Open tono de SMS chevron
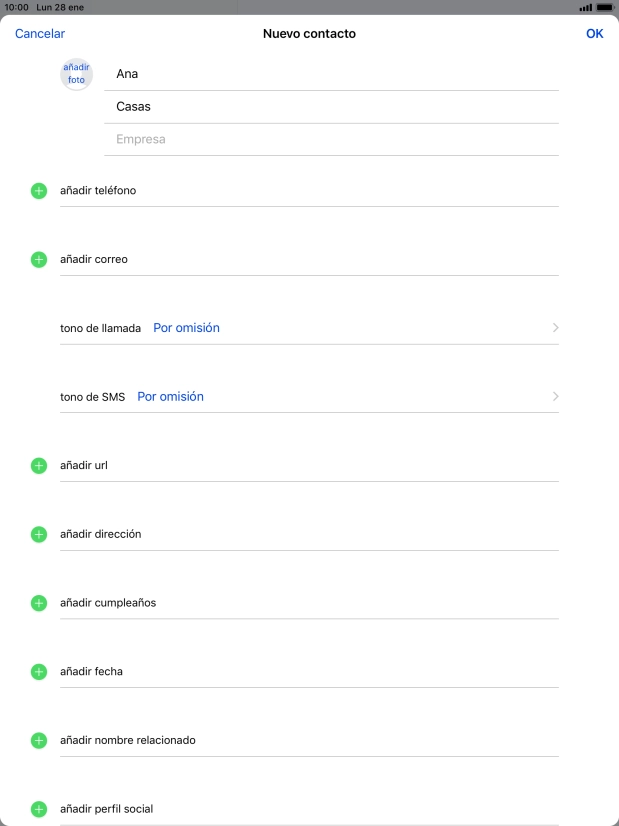Viewport: 619px width, 826px height. pyautogui.click(x=555, y=397)
